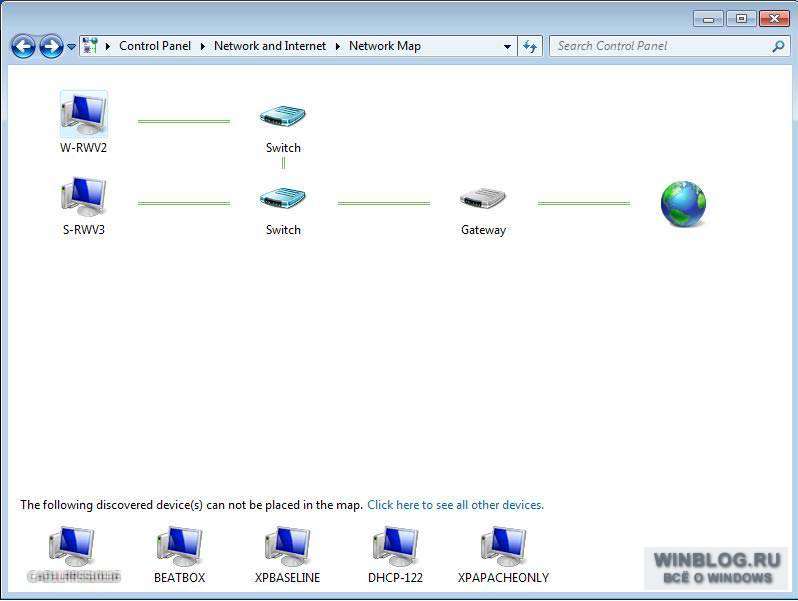Open Network and Internet breadcrumb

[270, 46]
